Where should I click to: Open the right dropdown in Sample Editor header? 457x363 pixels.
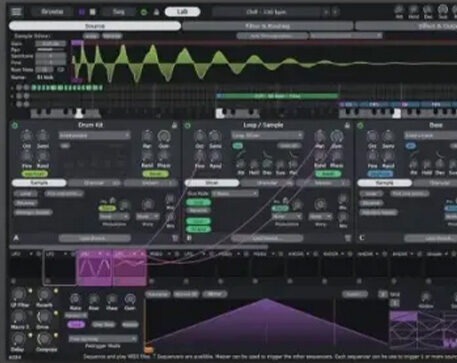coord(346,35)
